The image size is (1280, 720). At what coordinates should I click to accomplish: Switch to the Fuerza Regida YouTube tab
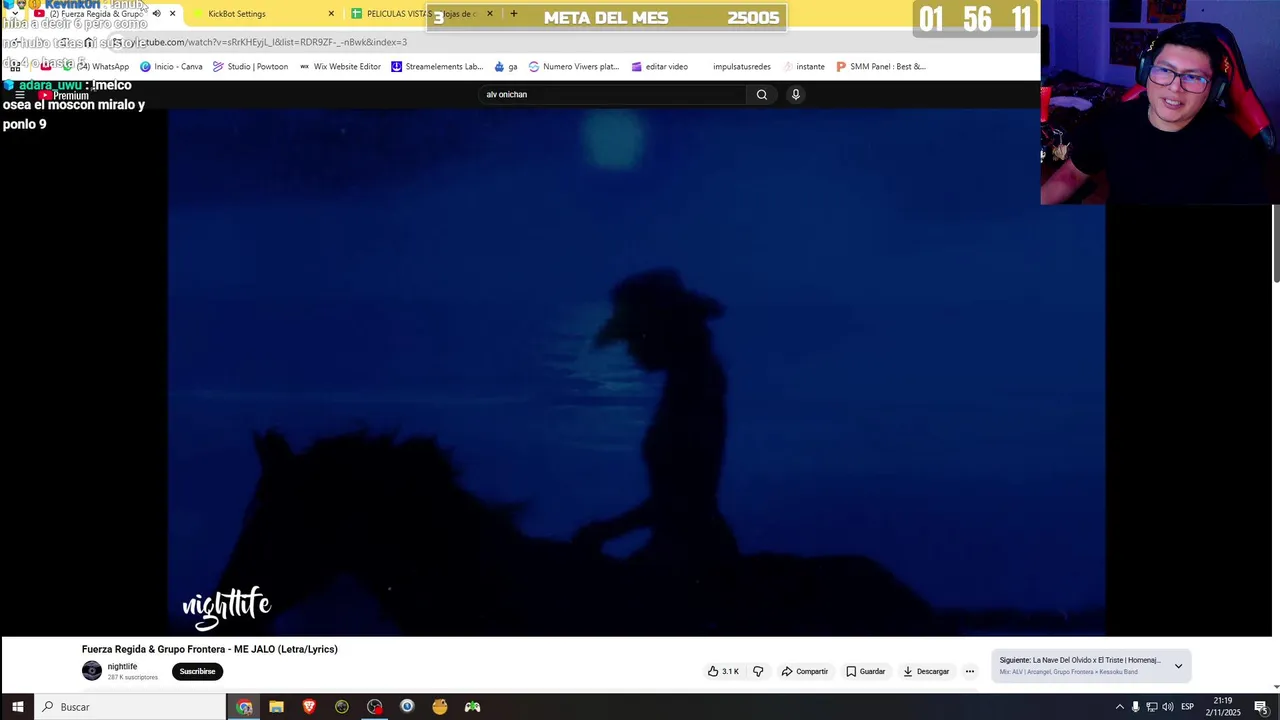[x=96, y=14]
